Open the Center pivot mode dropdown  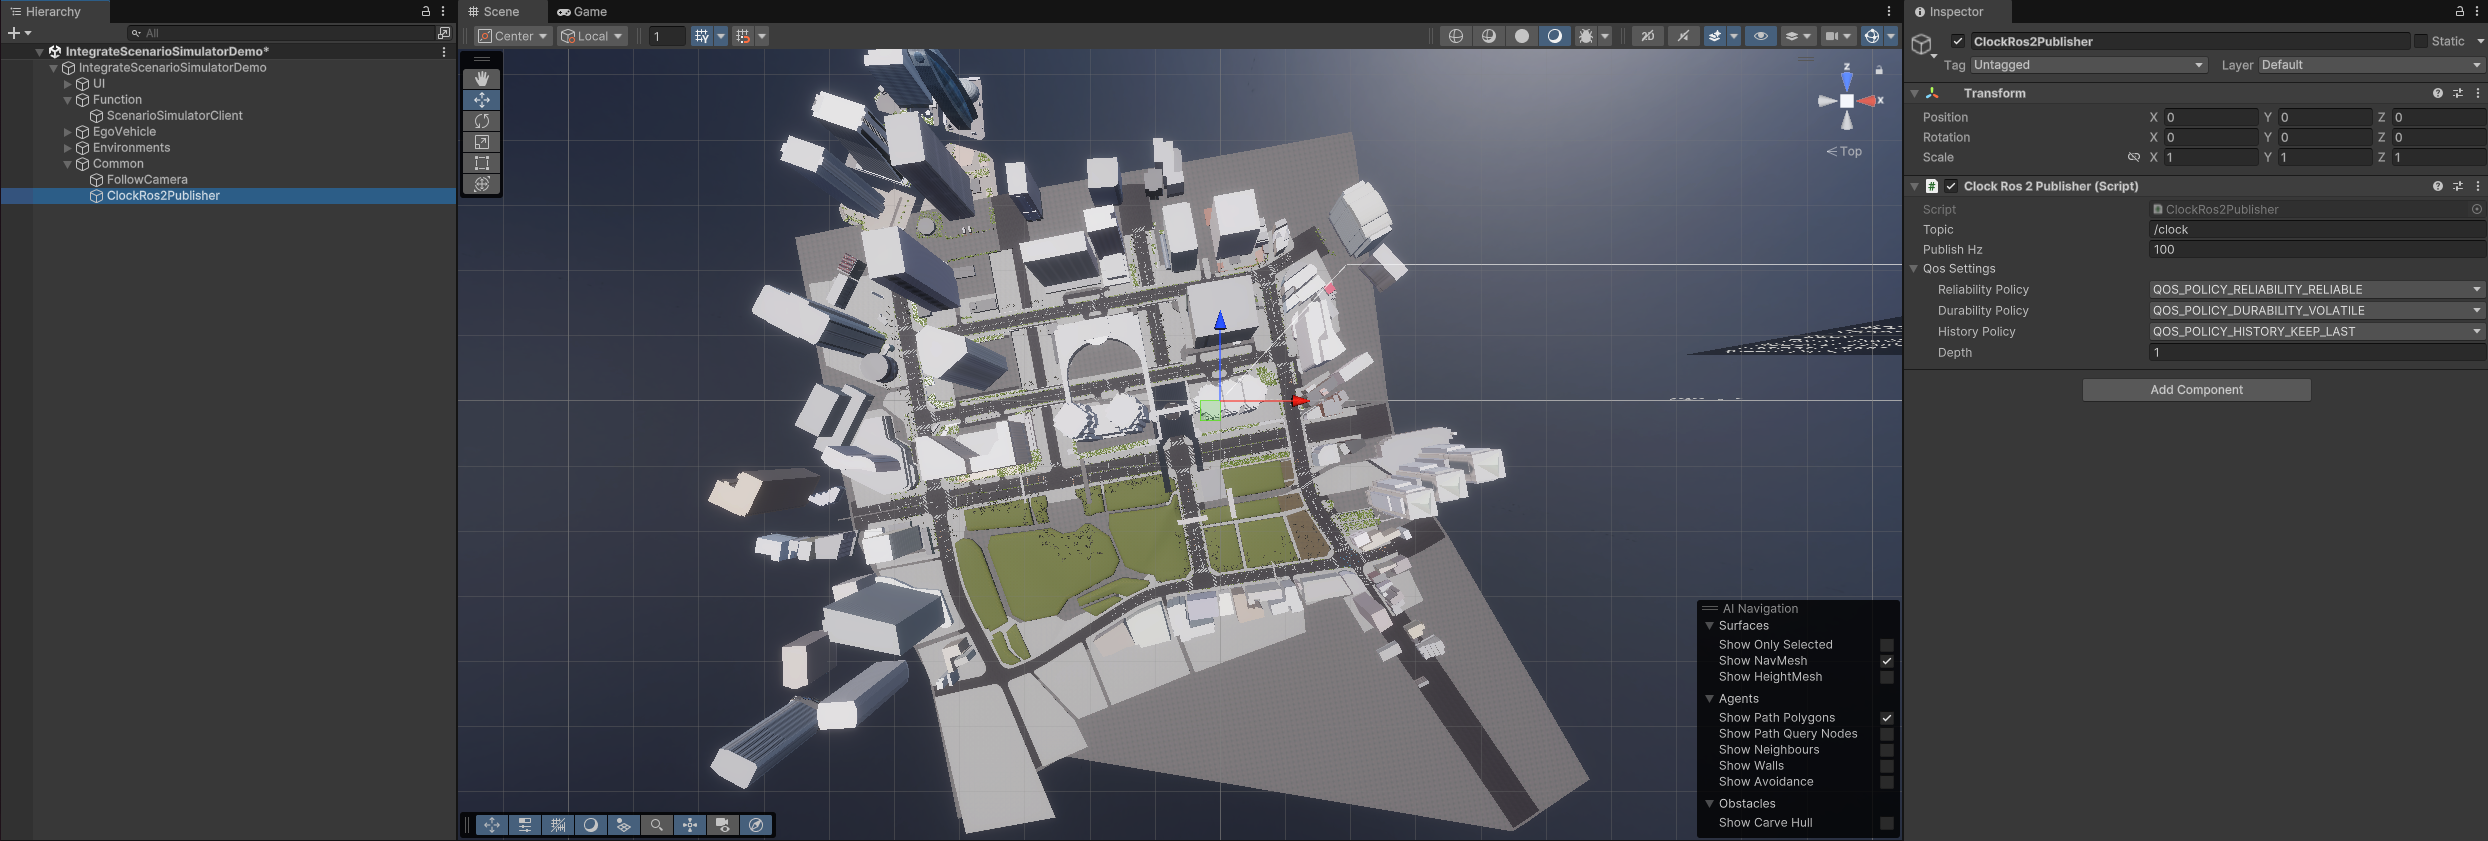(513, 36)
